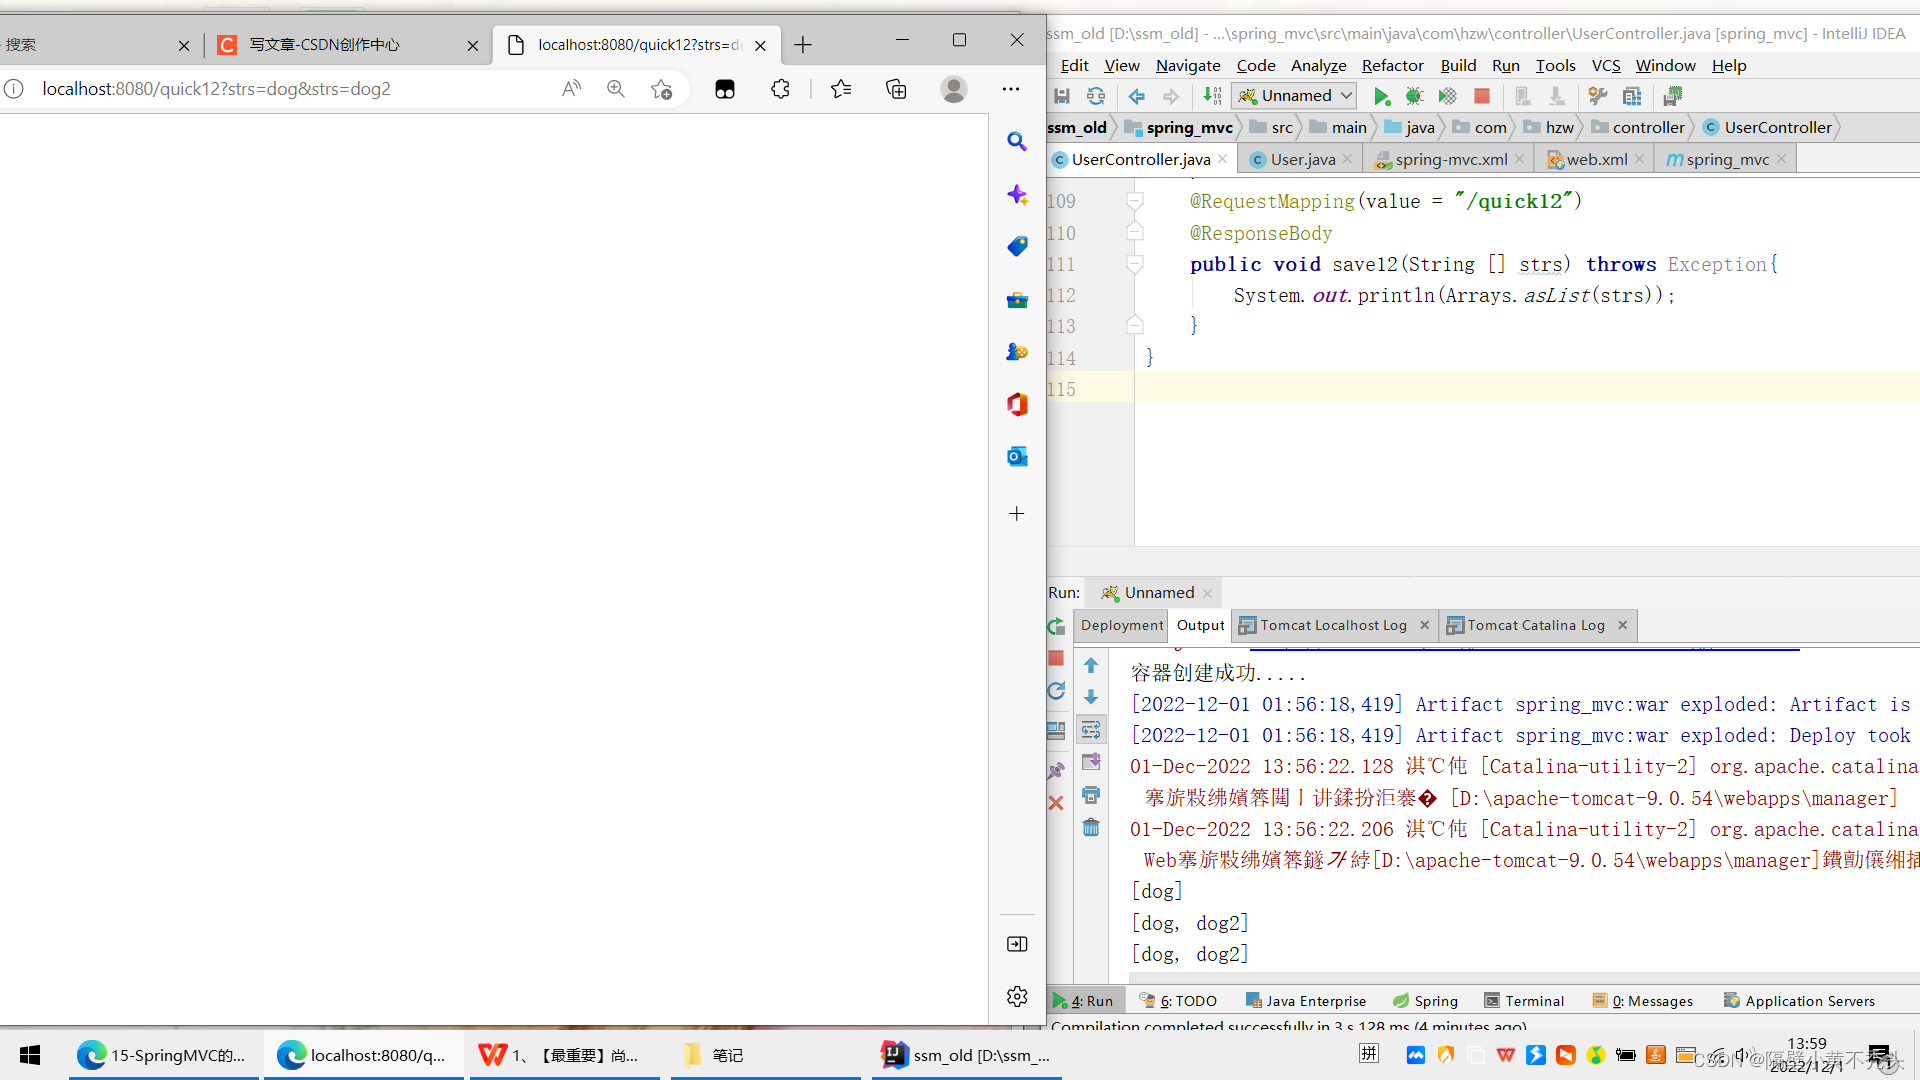This screenshot has width=1920, height=1080.
Task: Expand the controller breadcrumb chevron
Action: [1691, 127]
